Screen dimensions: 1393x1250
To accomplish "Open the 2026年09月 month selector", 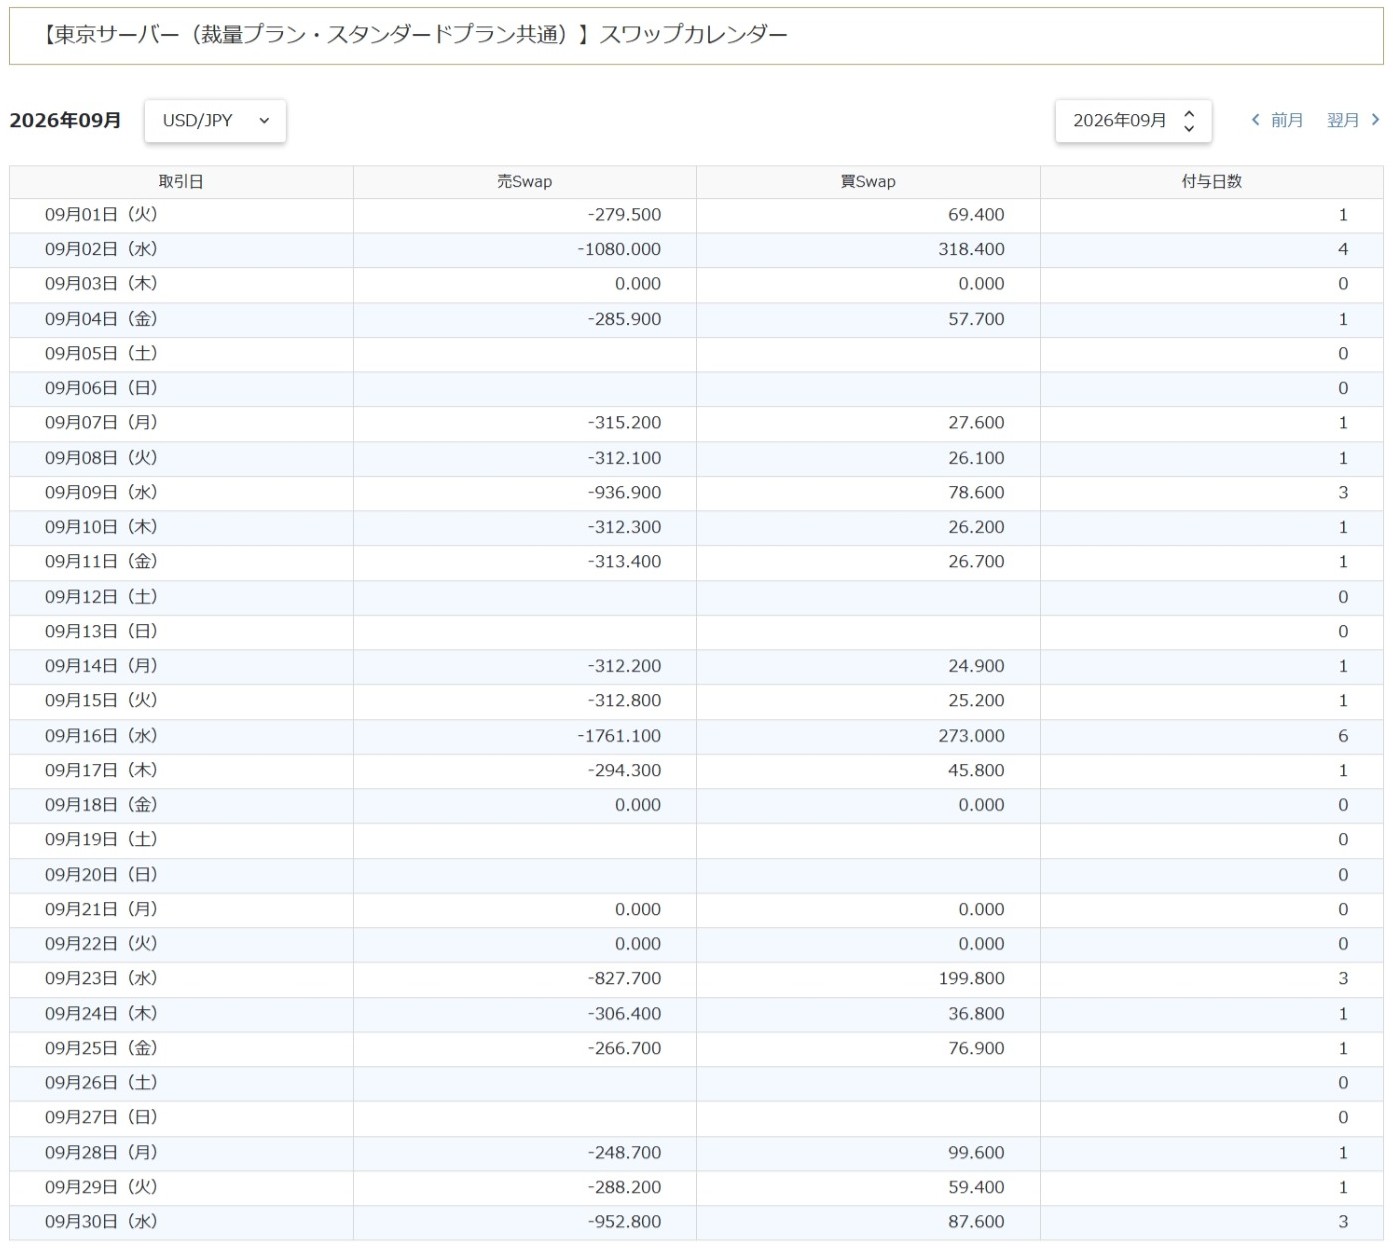I will [x=1133, y=120].
